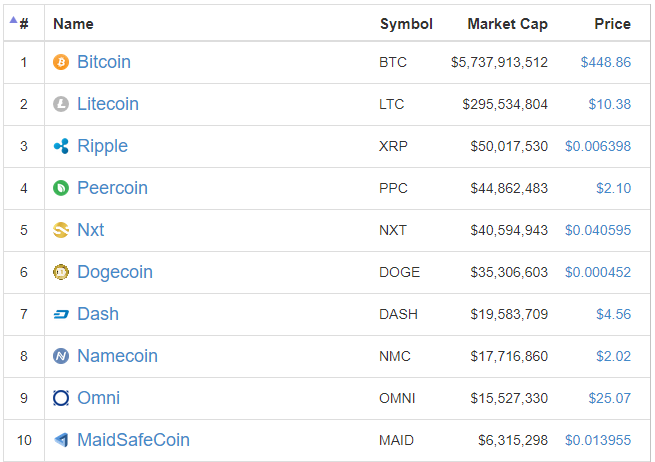Screen dimensions: 655x462
Task: Click the Namecoin N icon
Action: [61, 356]
